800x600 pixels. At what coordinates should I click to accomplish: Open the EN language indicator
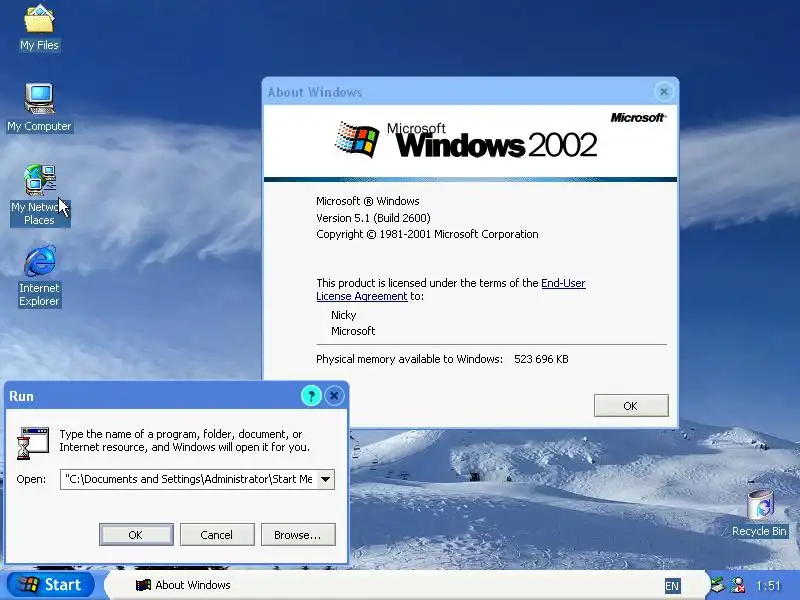[672, 586]
